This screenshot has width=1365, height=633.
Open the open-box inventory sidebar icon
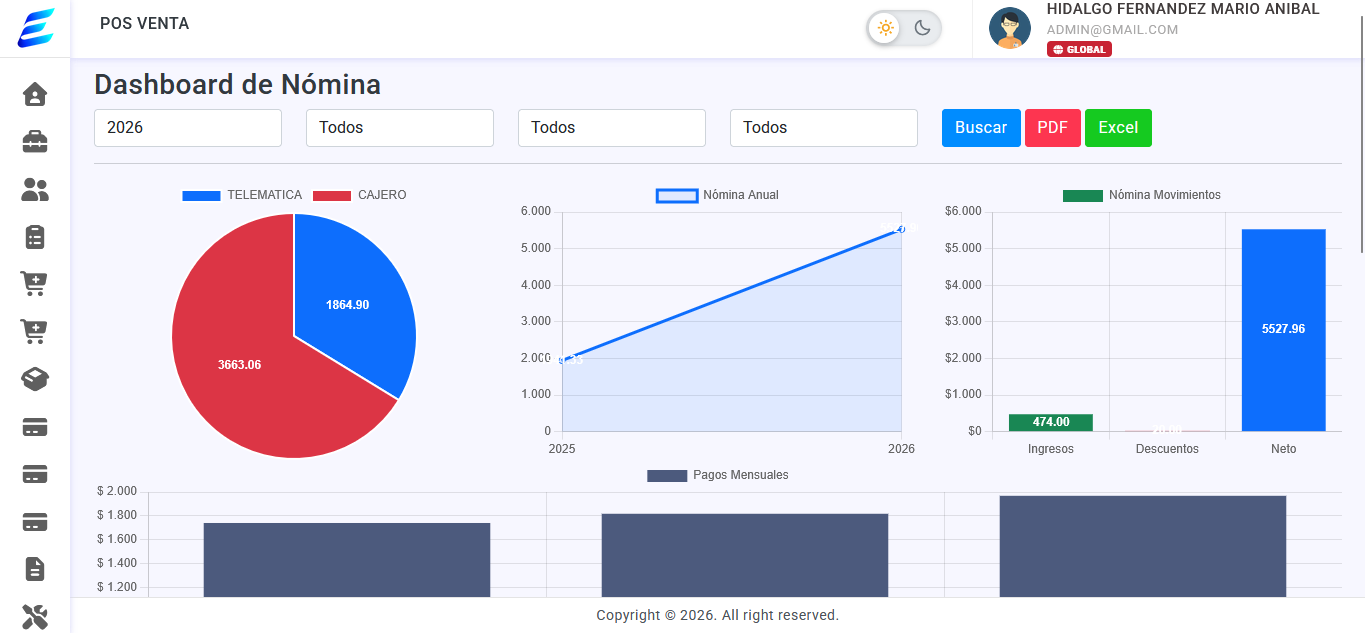coord(35,379)
